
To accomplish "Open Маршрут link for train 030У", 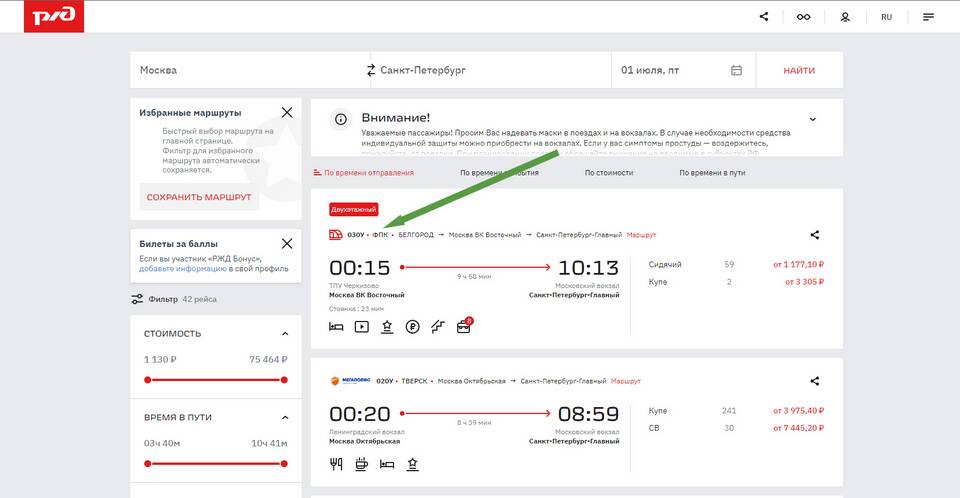I will coord(641,235).
